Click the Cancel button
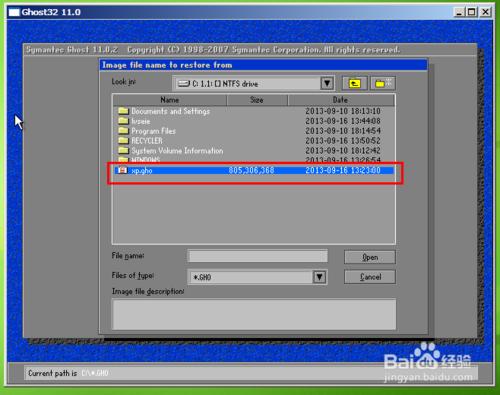The image size is (500, 395). (370, 277)
